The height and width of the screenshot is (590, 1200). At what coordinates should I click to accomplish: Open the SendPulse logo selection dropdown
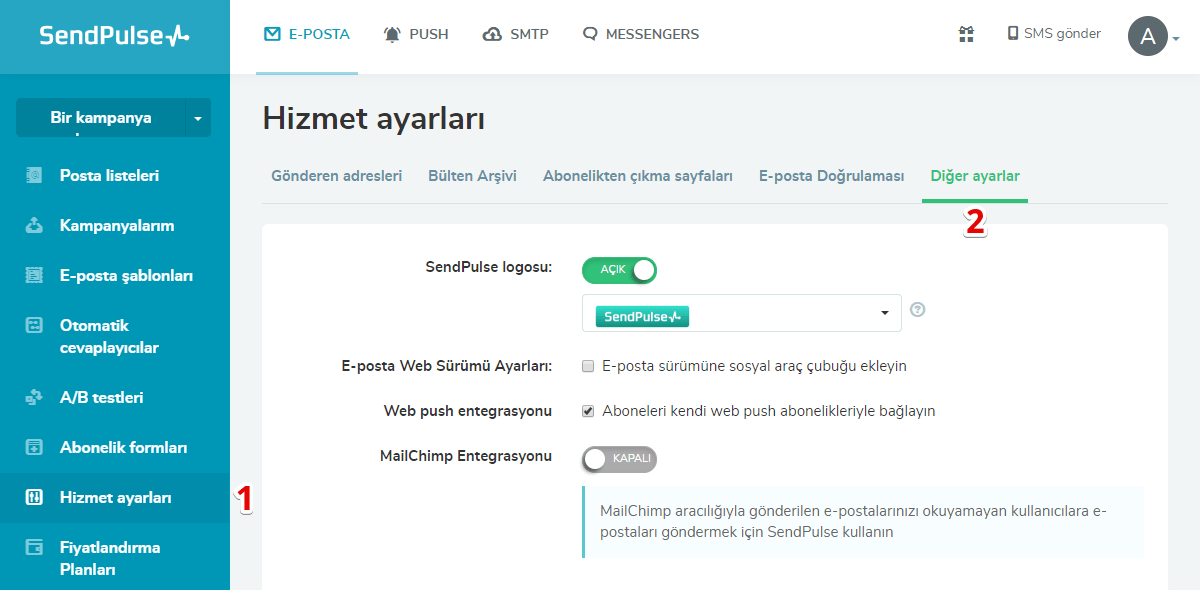pyautogui.click(x=741, y=314)
